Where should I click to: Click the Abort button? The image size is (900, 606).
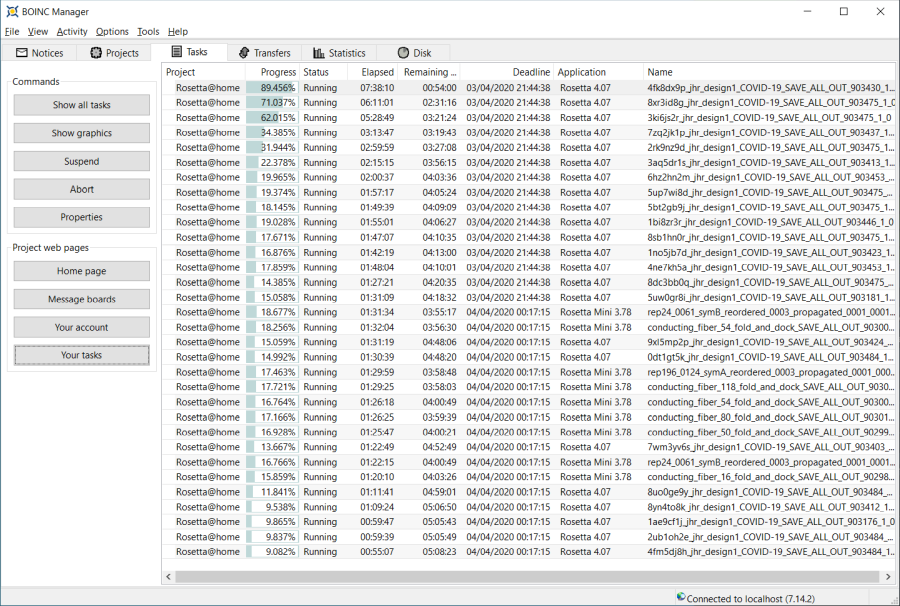(x=82, y=189)
